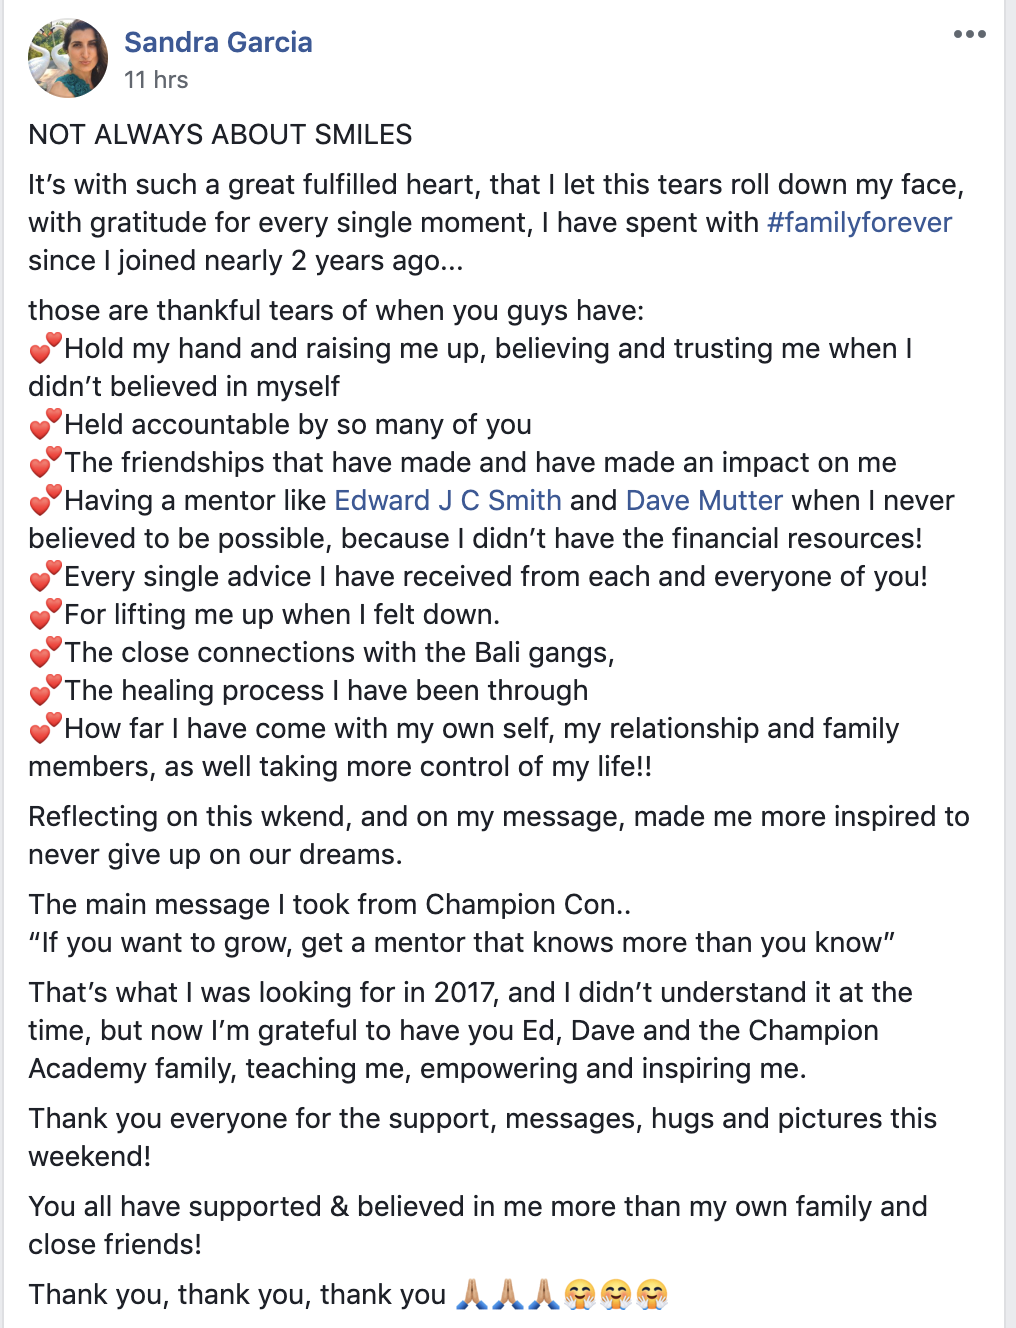Click the "NOT ALWAYS ABOUT SMILES" heading
Image resolution: width=1016 pixels, height=1328 pixels.
(220, 134)
